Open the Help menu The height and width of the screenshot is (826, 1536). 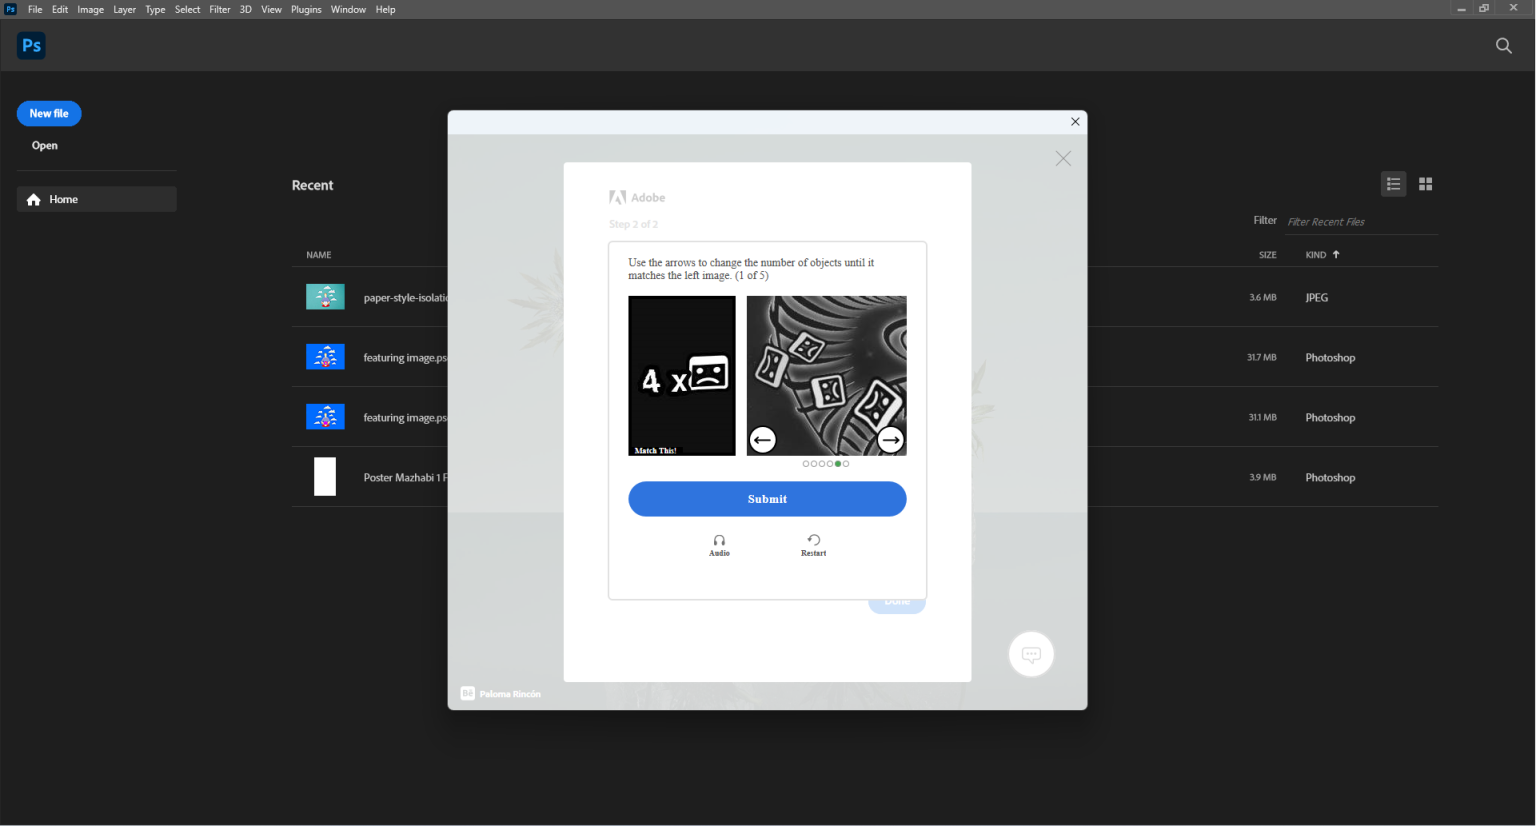point(385,9)
